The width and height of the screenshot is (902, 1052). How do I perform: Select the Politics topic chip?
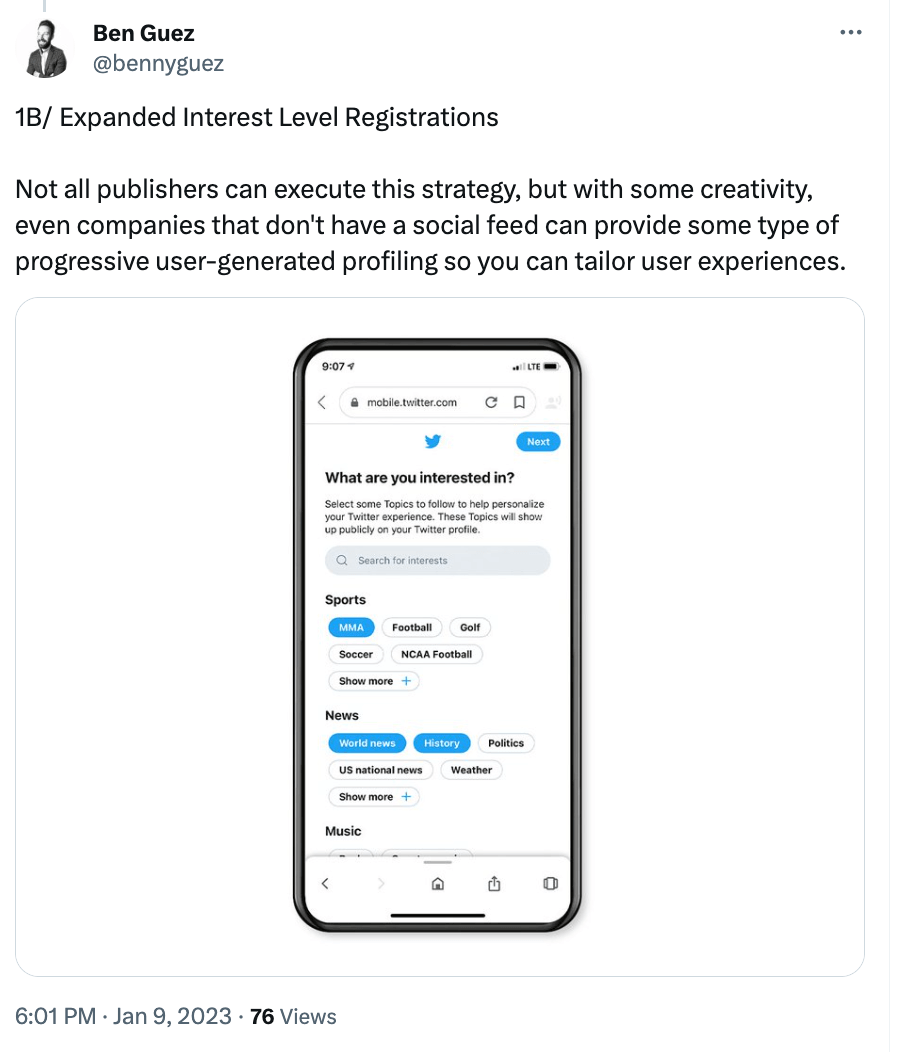pos(506,743)
